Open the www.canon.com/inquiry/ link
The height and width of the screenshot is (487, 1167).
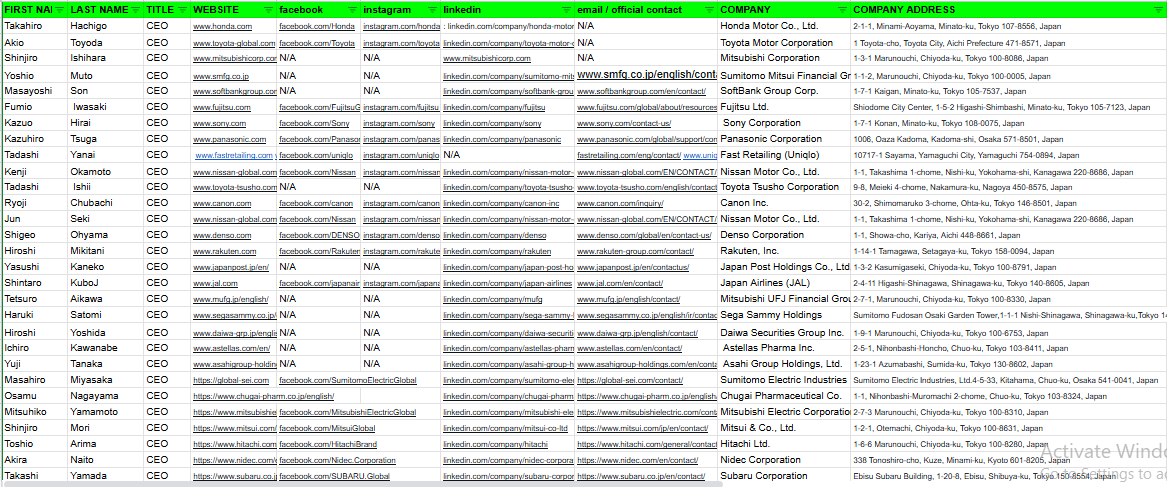click(x=620, y=203)
